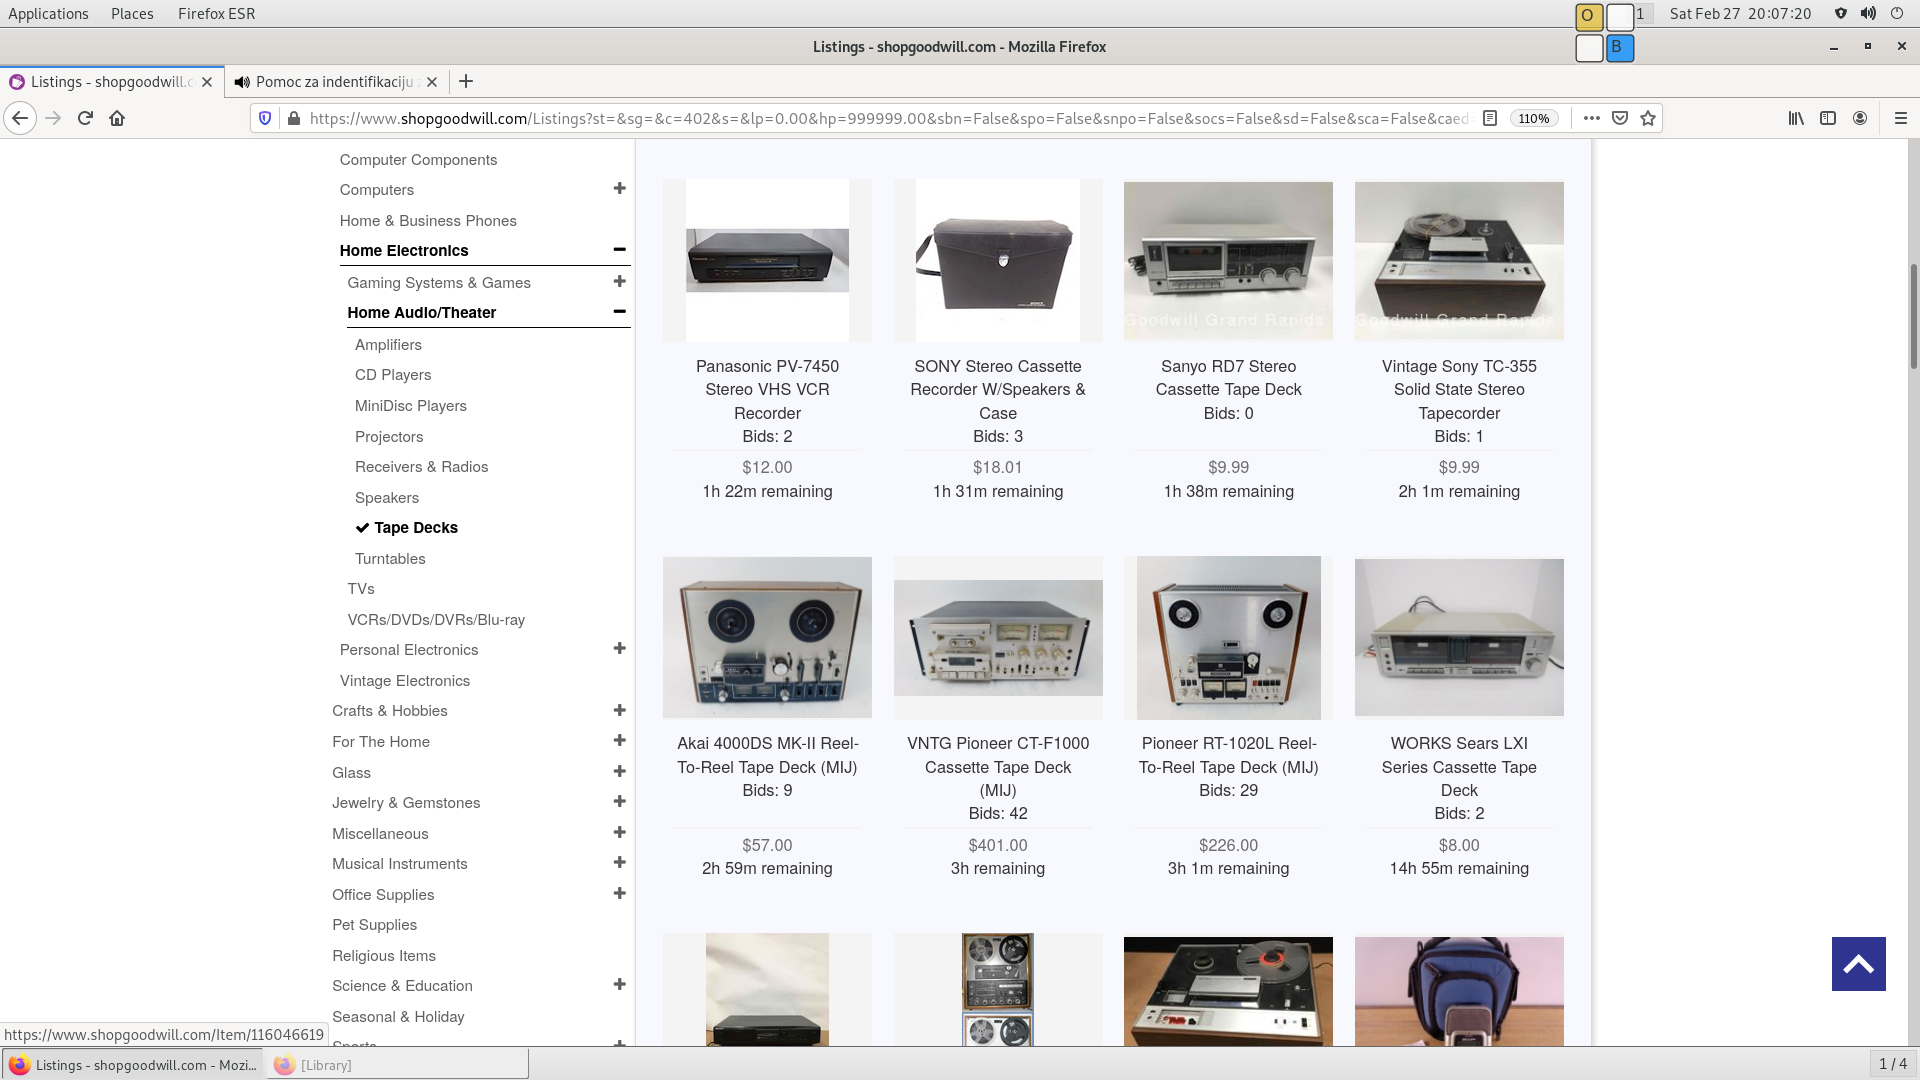Collapse the Home Electronics category
The height and width of the screenshot is (1080, 1920).
point(619,250)
